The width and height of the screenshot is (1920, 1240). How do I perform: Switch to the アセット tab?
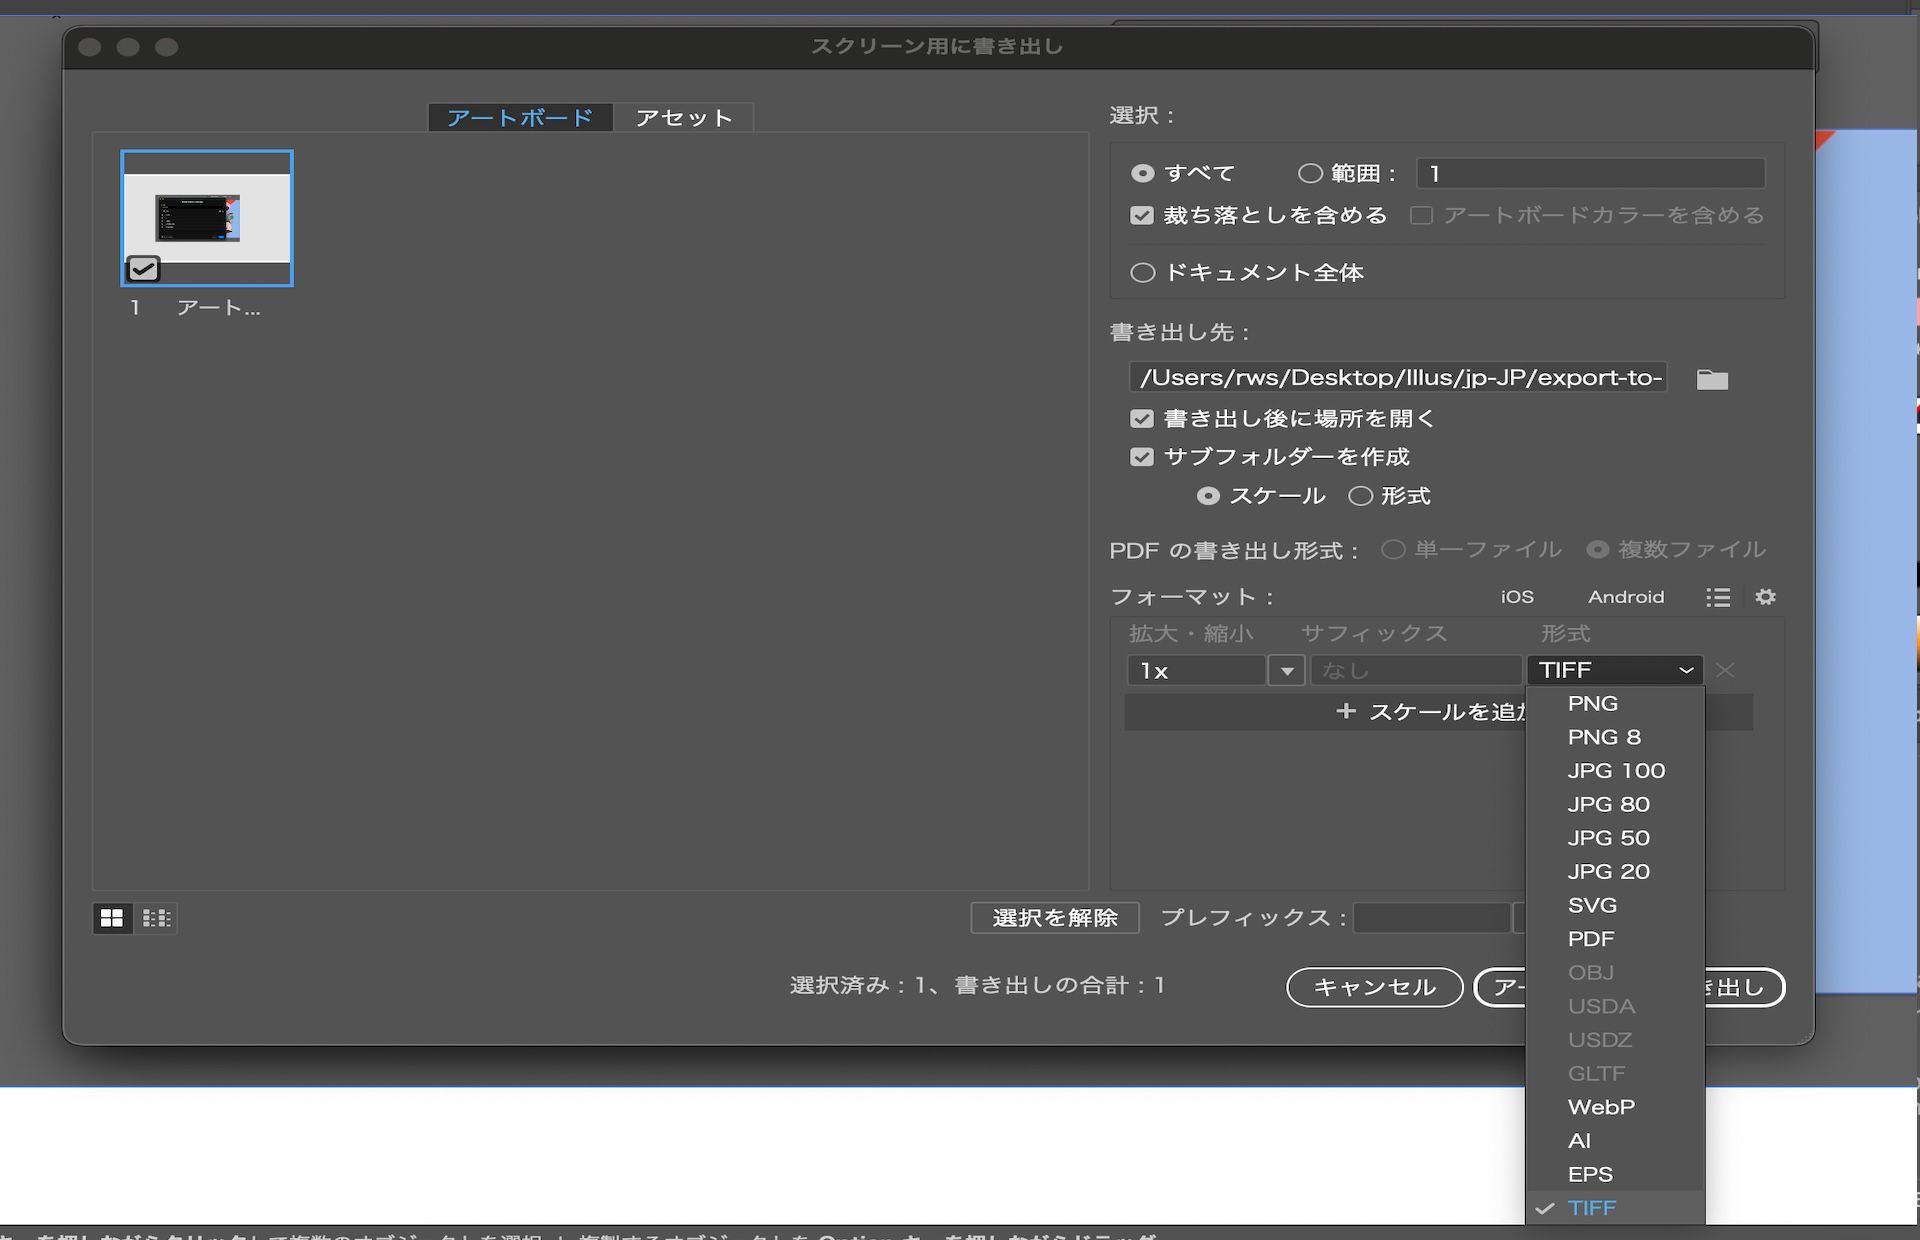(x=683, y=117)
